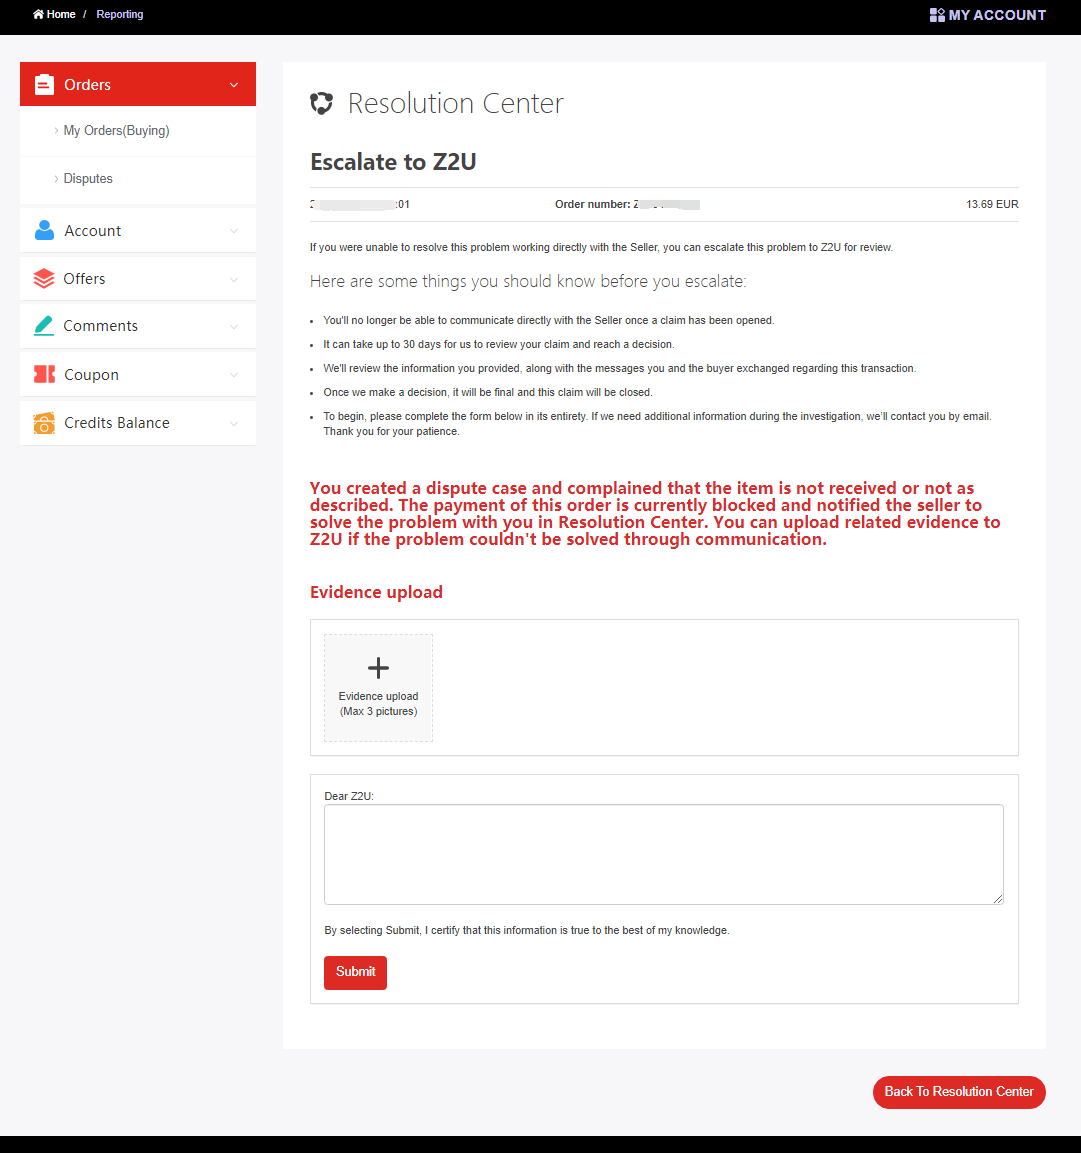Click the Home house icon in breadcrumb

pos(38,15)
